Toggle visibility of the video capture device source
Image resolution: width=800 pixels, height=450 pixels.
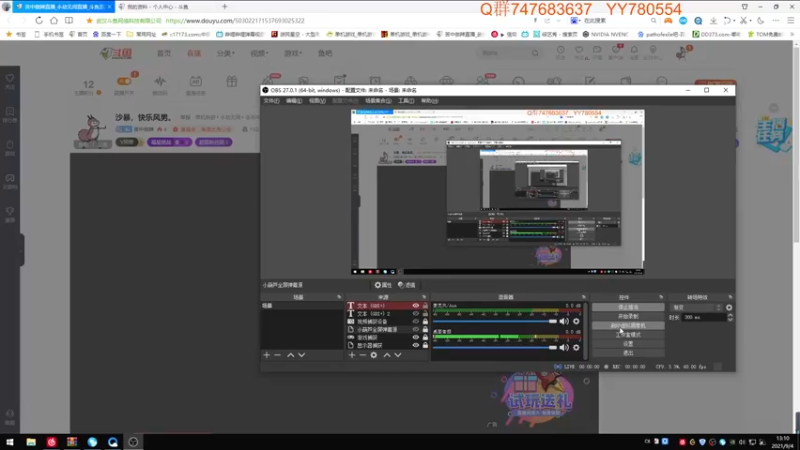click(416, 321)
